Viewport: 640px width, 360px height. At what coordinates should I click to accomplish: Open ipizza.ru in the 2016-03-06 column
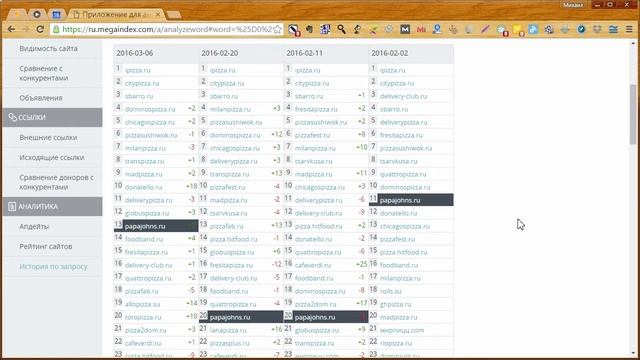[138, 70]
